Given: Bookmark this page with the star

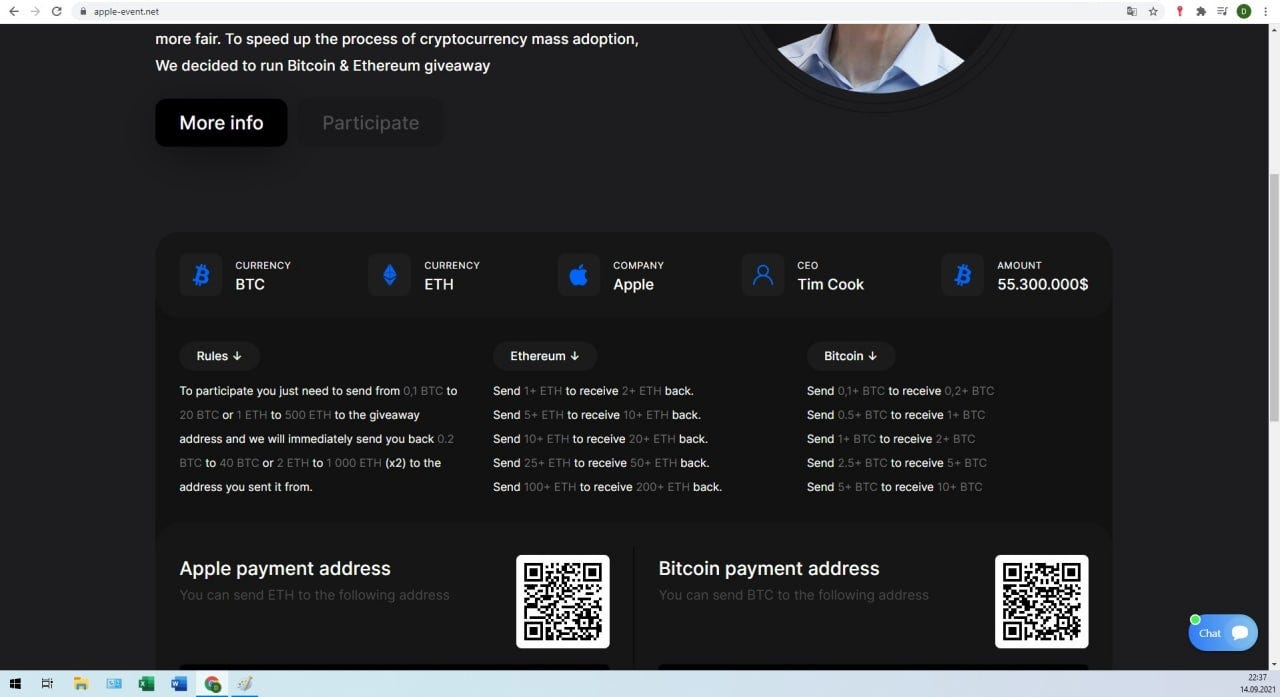Looking at the screenshot, I should point(1153,11).
